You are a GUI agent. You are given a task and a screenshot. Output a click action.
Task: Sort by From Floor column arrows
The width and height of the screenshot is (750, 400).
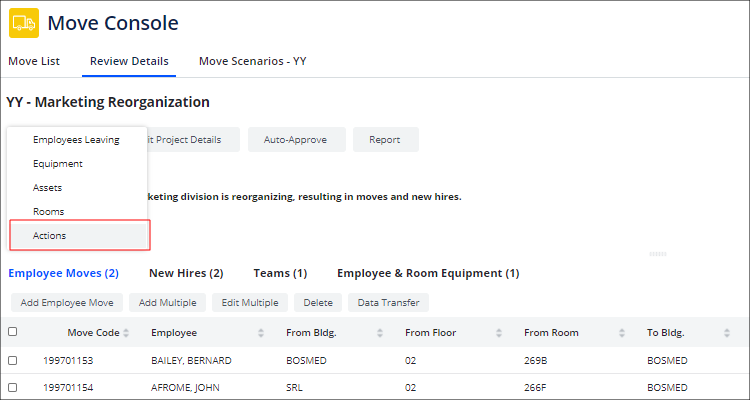click(500, 333)
